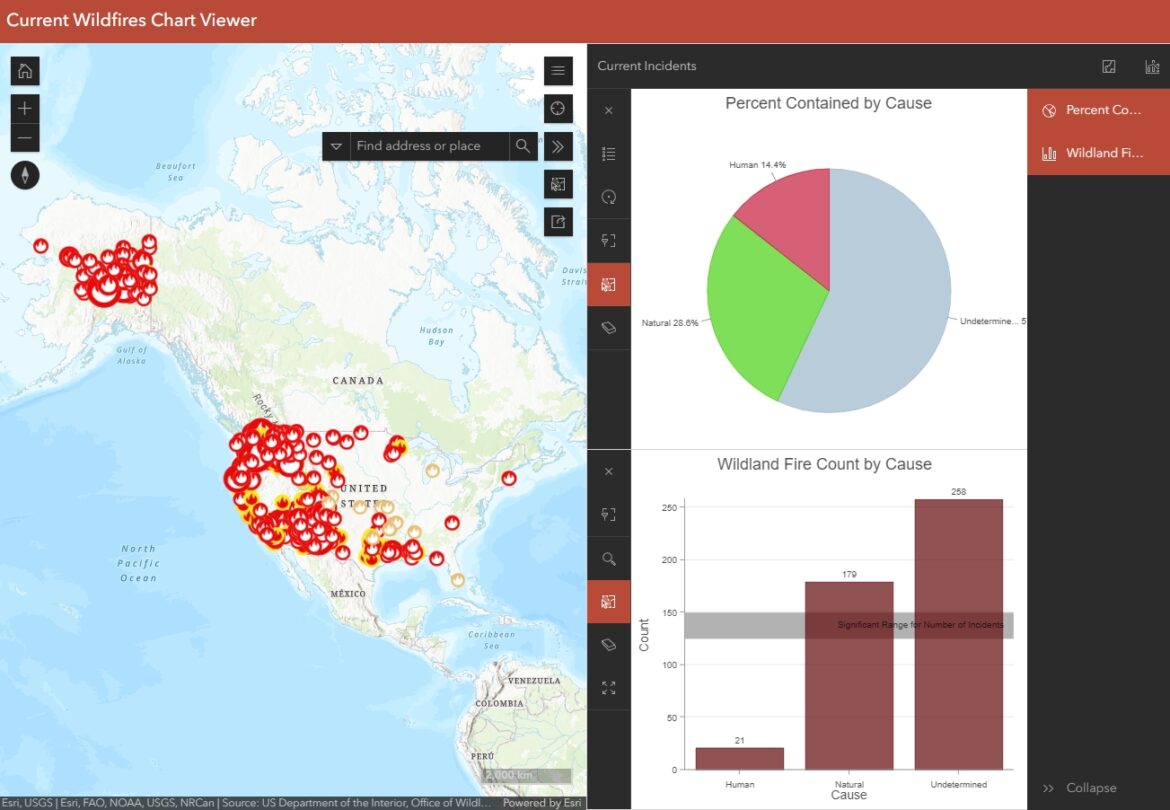Viewport: 1170px width, 810px height.
Task: Click the Powered by Esri link
Action: pos(541,802)
